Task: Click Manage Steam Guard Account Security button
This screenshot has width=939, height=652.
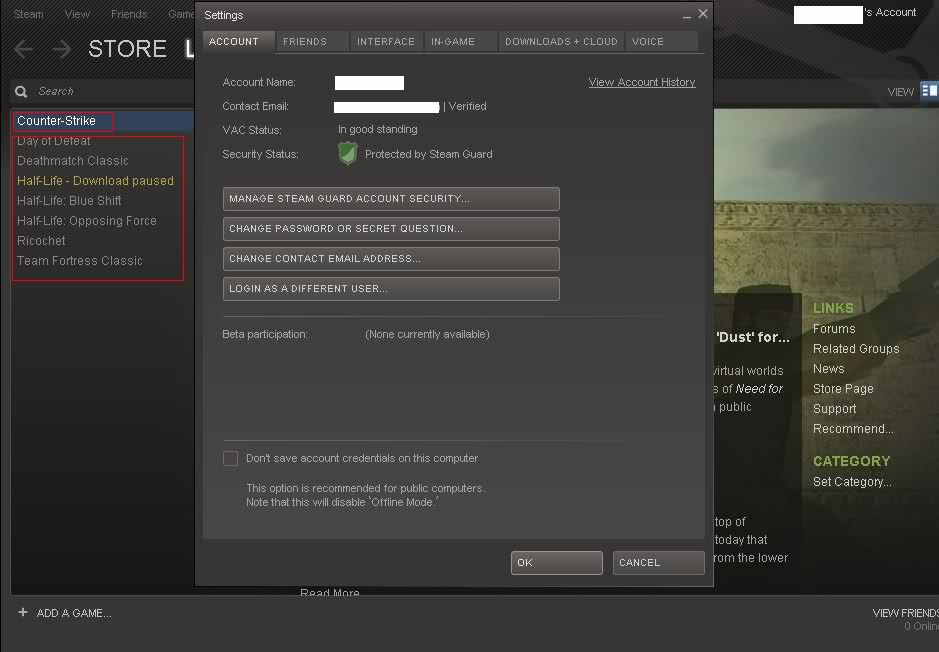Action: (x=391, y=199)
